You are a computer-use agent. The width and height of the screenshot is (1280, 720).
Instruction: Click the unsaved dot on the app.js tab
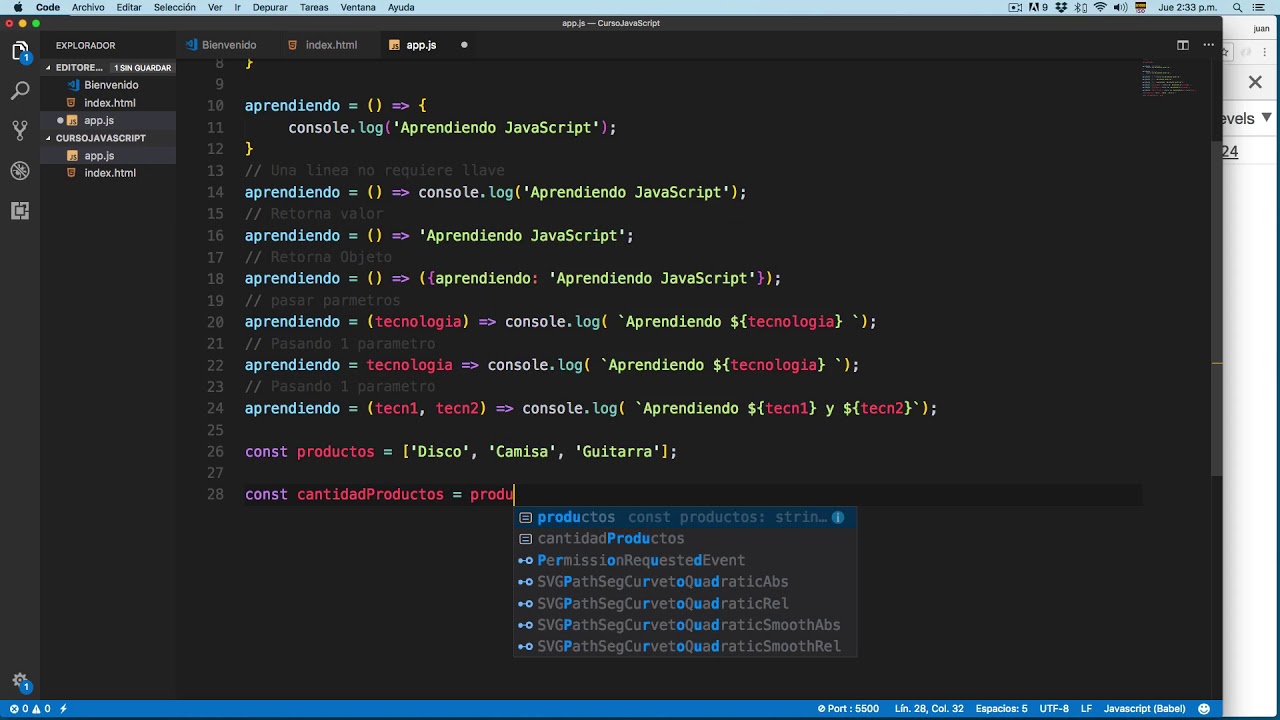[x=464, y=45]
